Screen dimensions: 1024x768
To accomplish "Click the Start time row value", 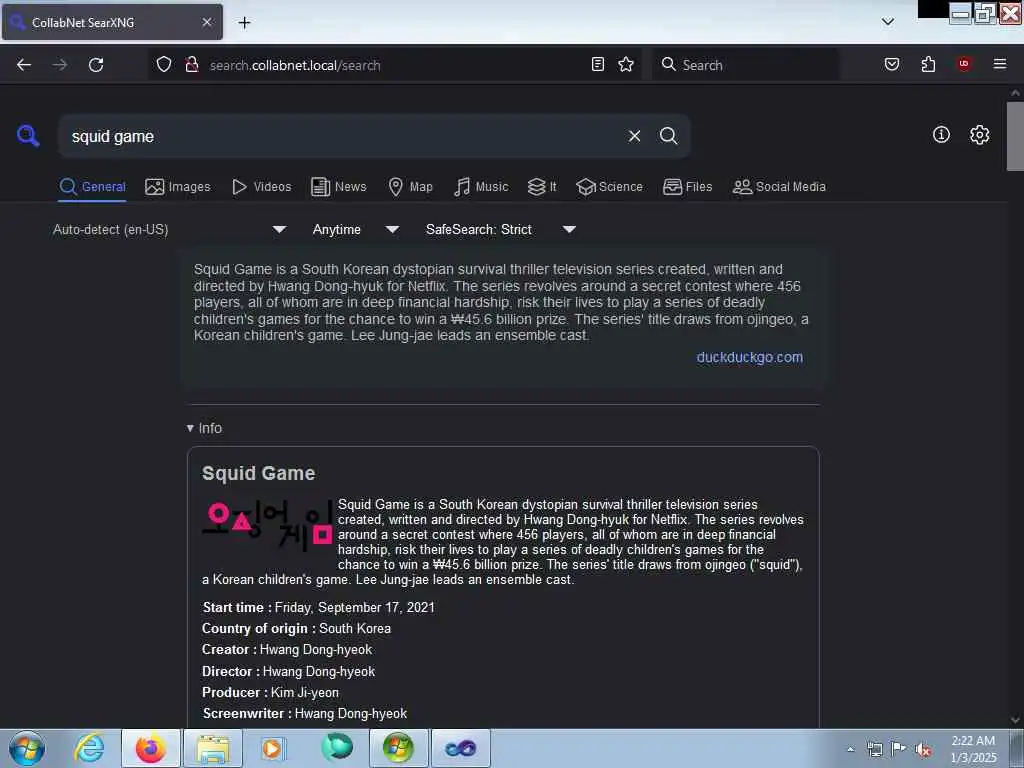I will (355, 607).
